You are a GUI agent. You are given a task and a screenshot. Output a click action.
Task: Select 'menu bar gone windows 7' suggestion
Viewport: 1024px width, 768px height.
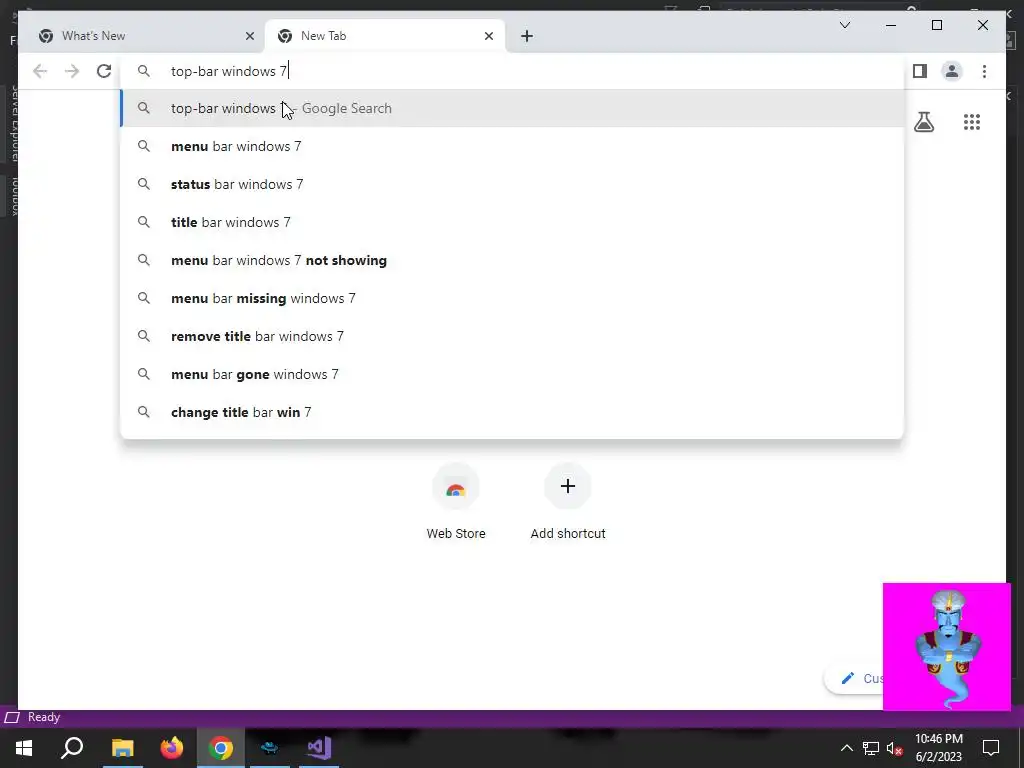513,374
